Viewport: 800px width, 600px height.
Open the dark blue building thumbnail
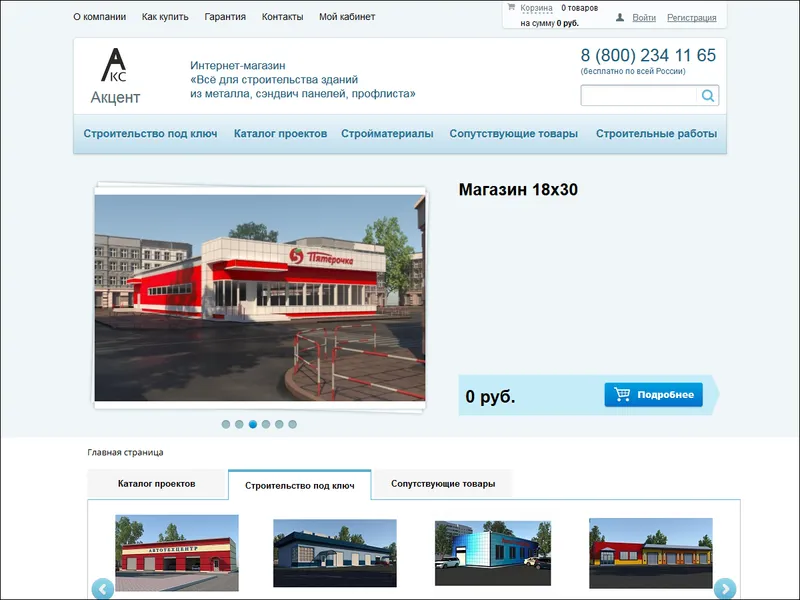pyautogui.click(x=335, y=553)
